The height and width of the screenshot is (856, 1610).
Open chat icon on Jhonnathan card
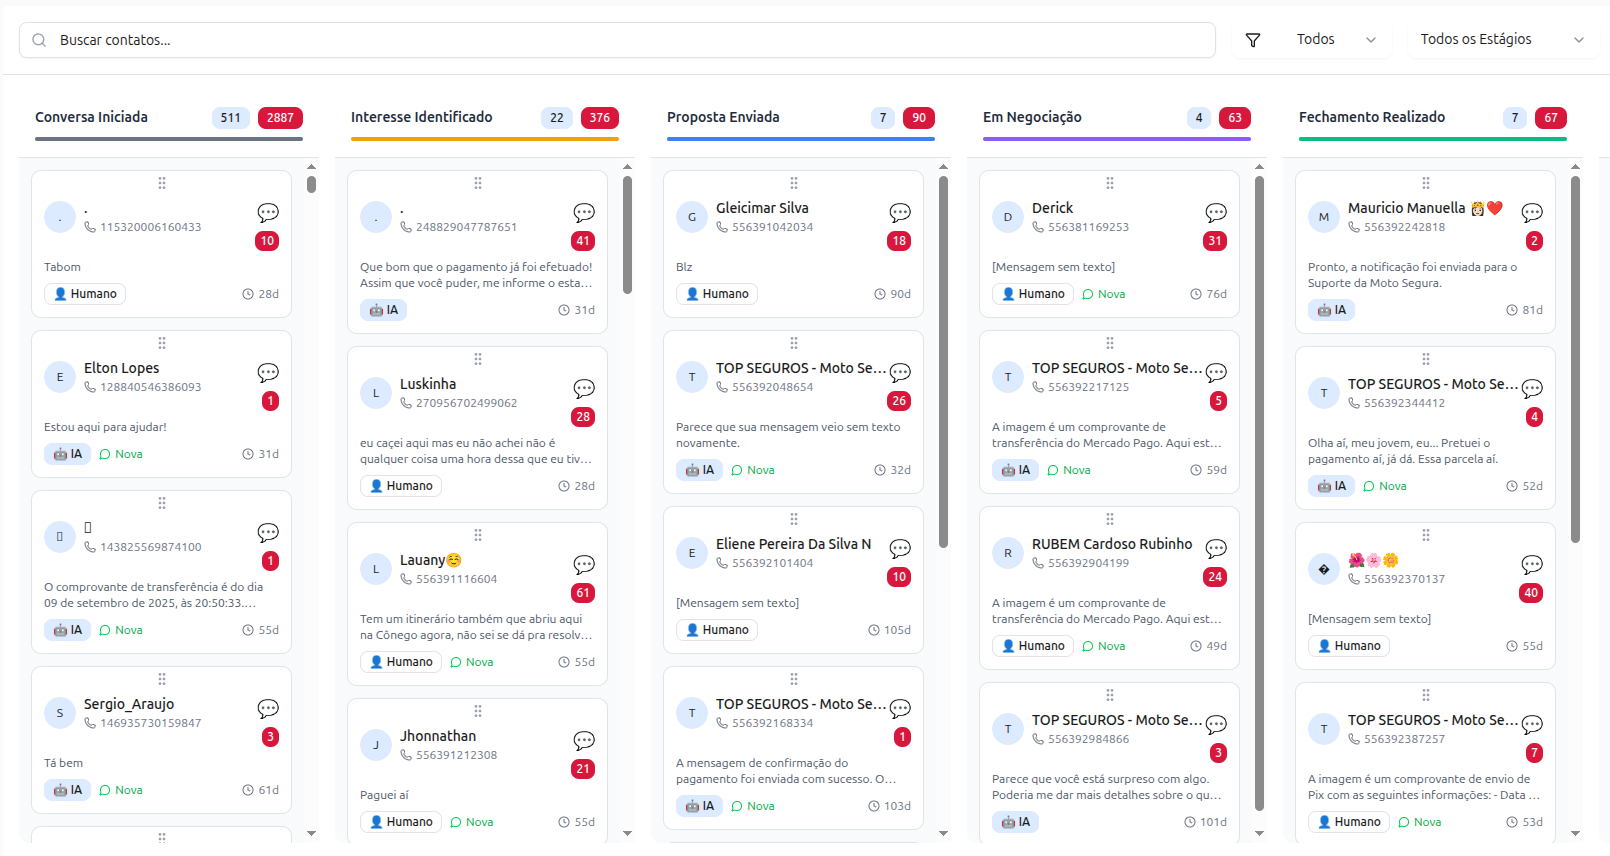(x=584, y=741)
